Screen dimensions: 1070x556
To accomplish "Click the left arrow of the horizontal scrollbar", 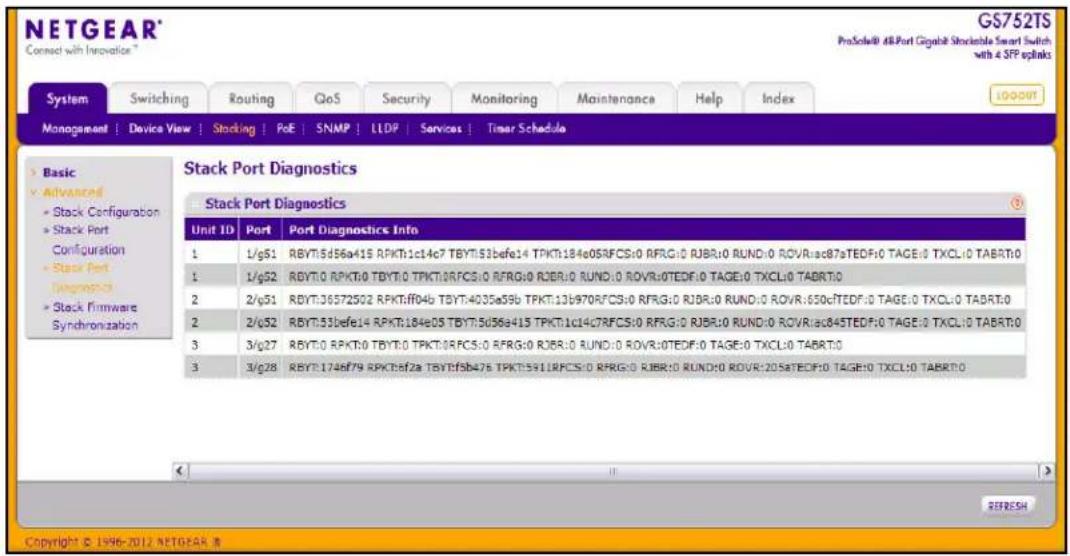I will click(x=180, y=471).
